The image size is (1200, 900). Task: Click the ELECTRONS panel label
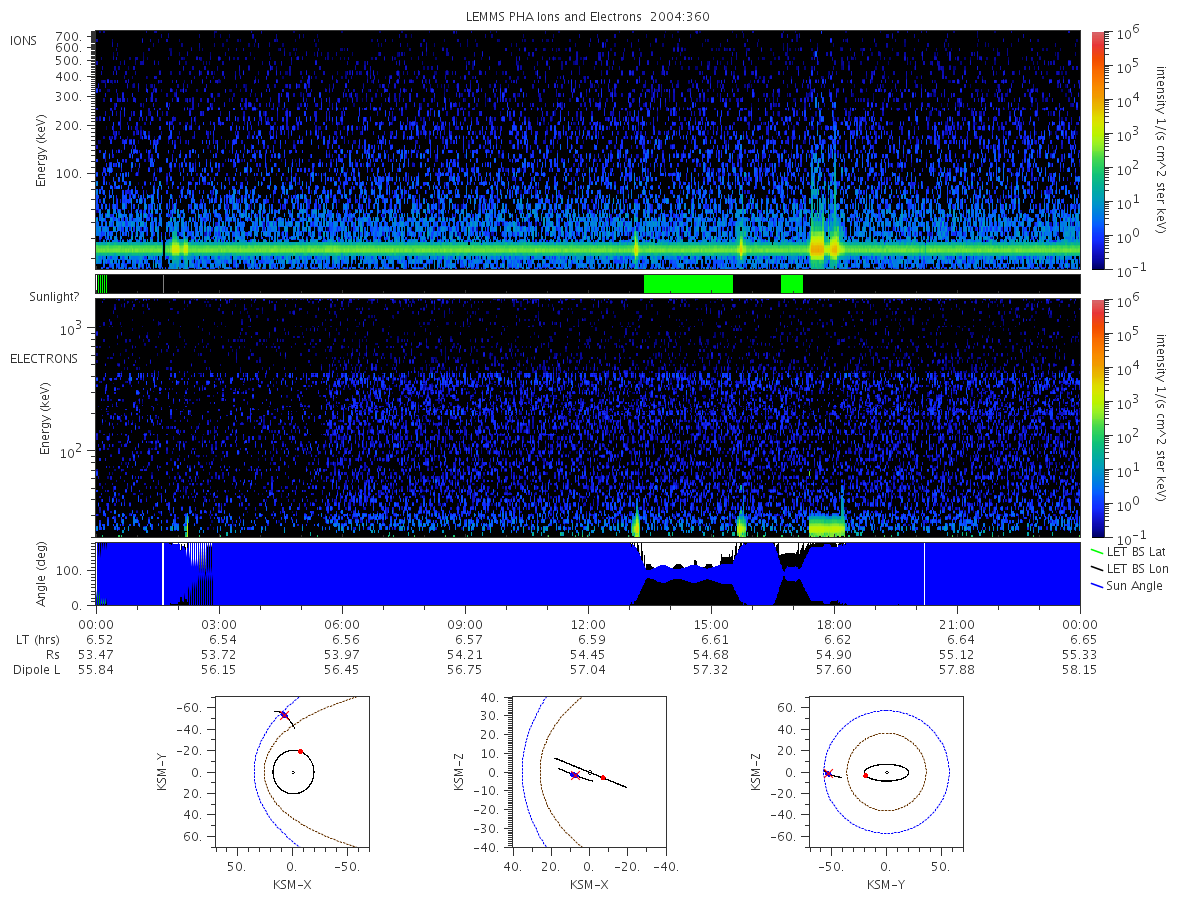click(x=43, y=358)
